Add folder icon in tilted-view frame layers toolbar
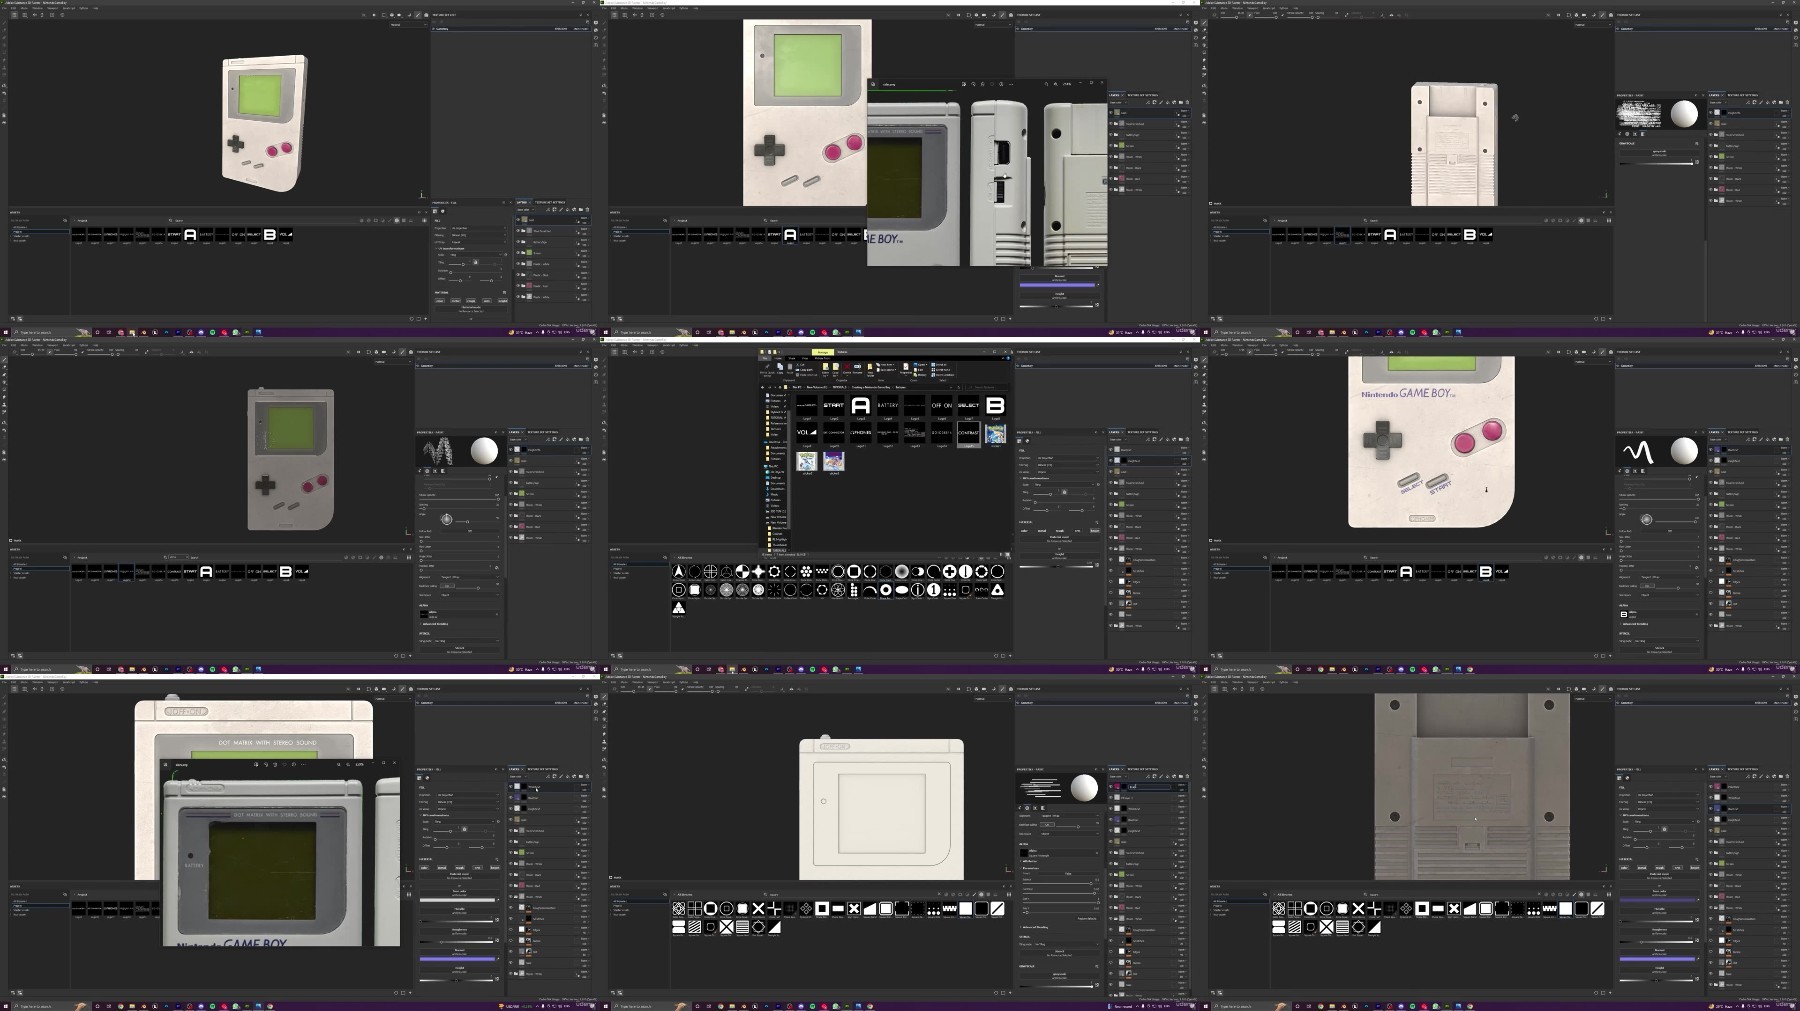This screenshot has width=1800, height=1011. pyautogui.click(x=581, y=210)
